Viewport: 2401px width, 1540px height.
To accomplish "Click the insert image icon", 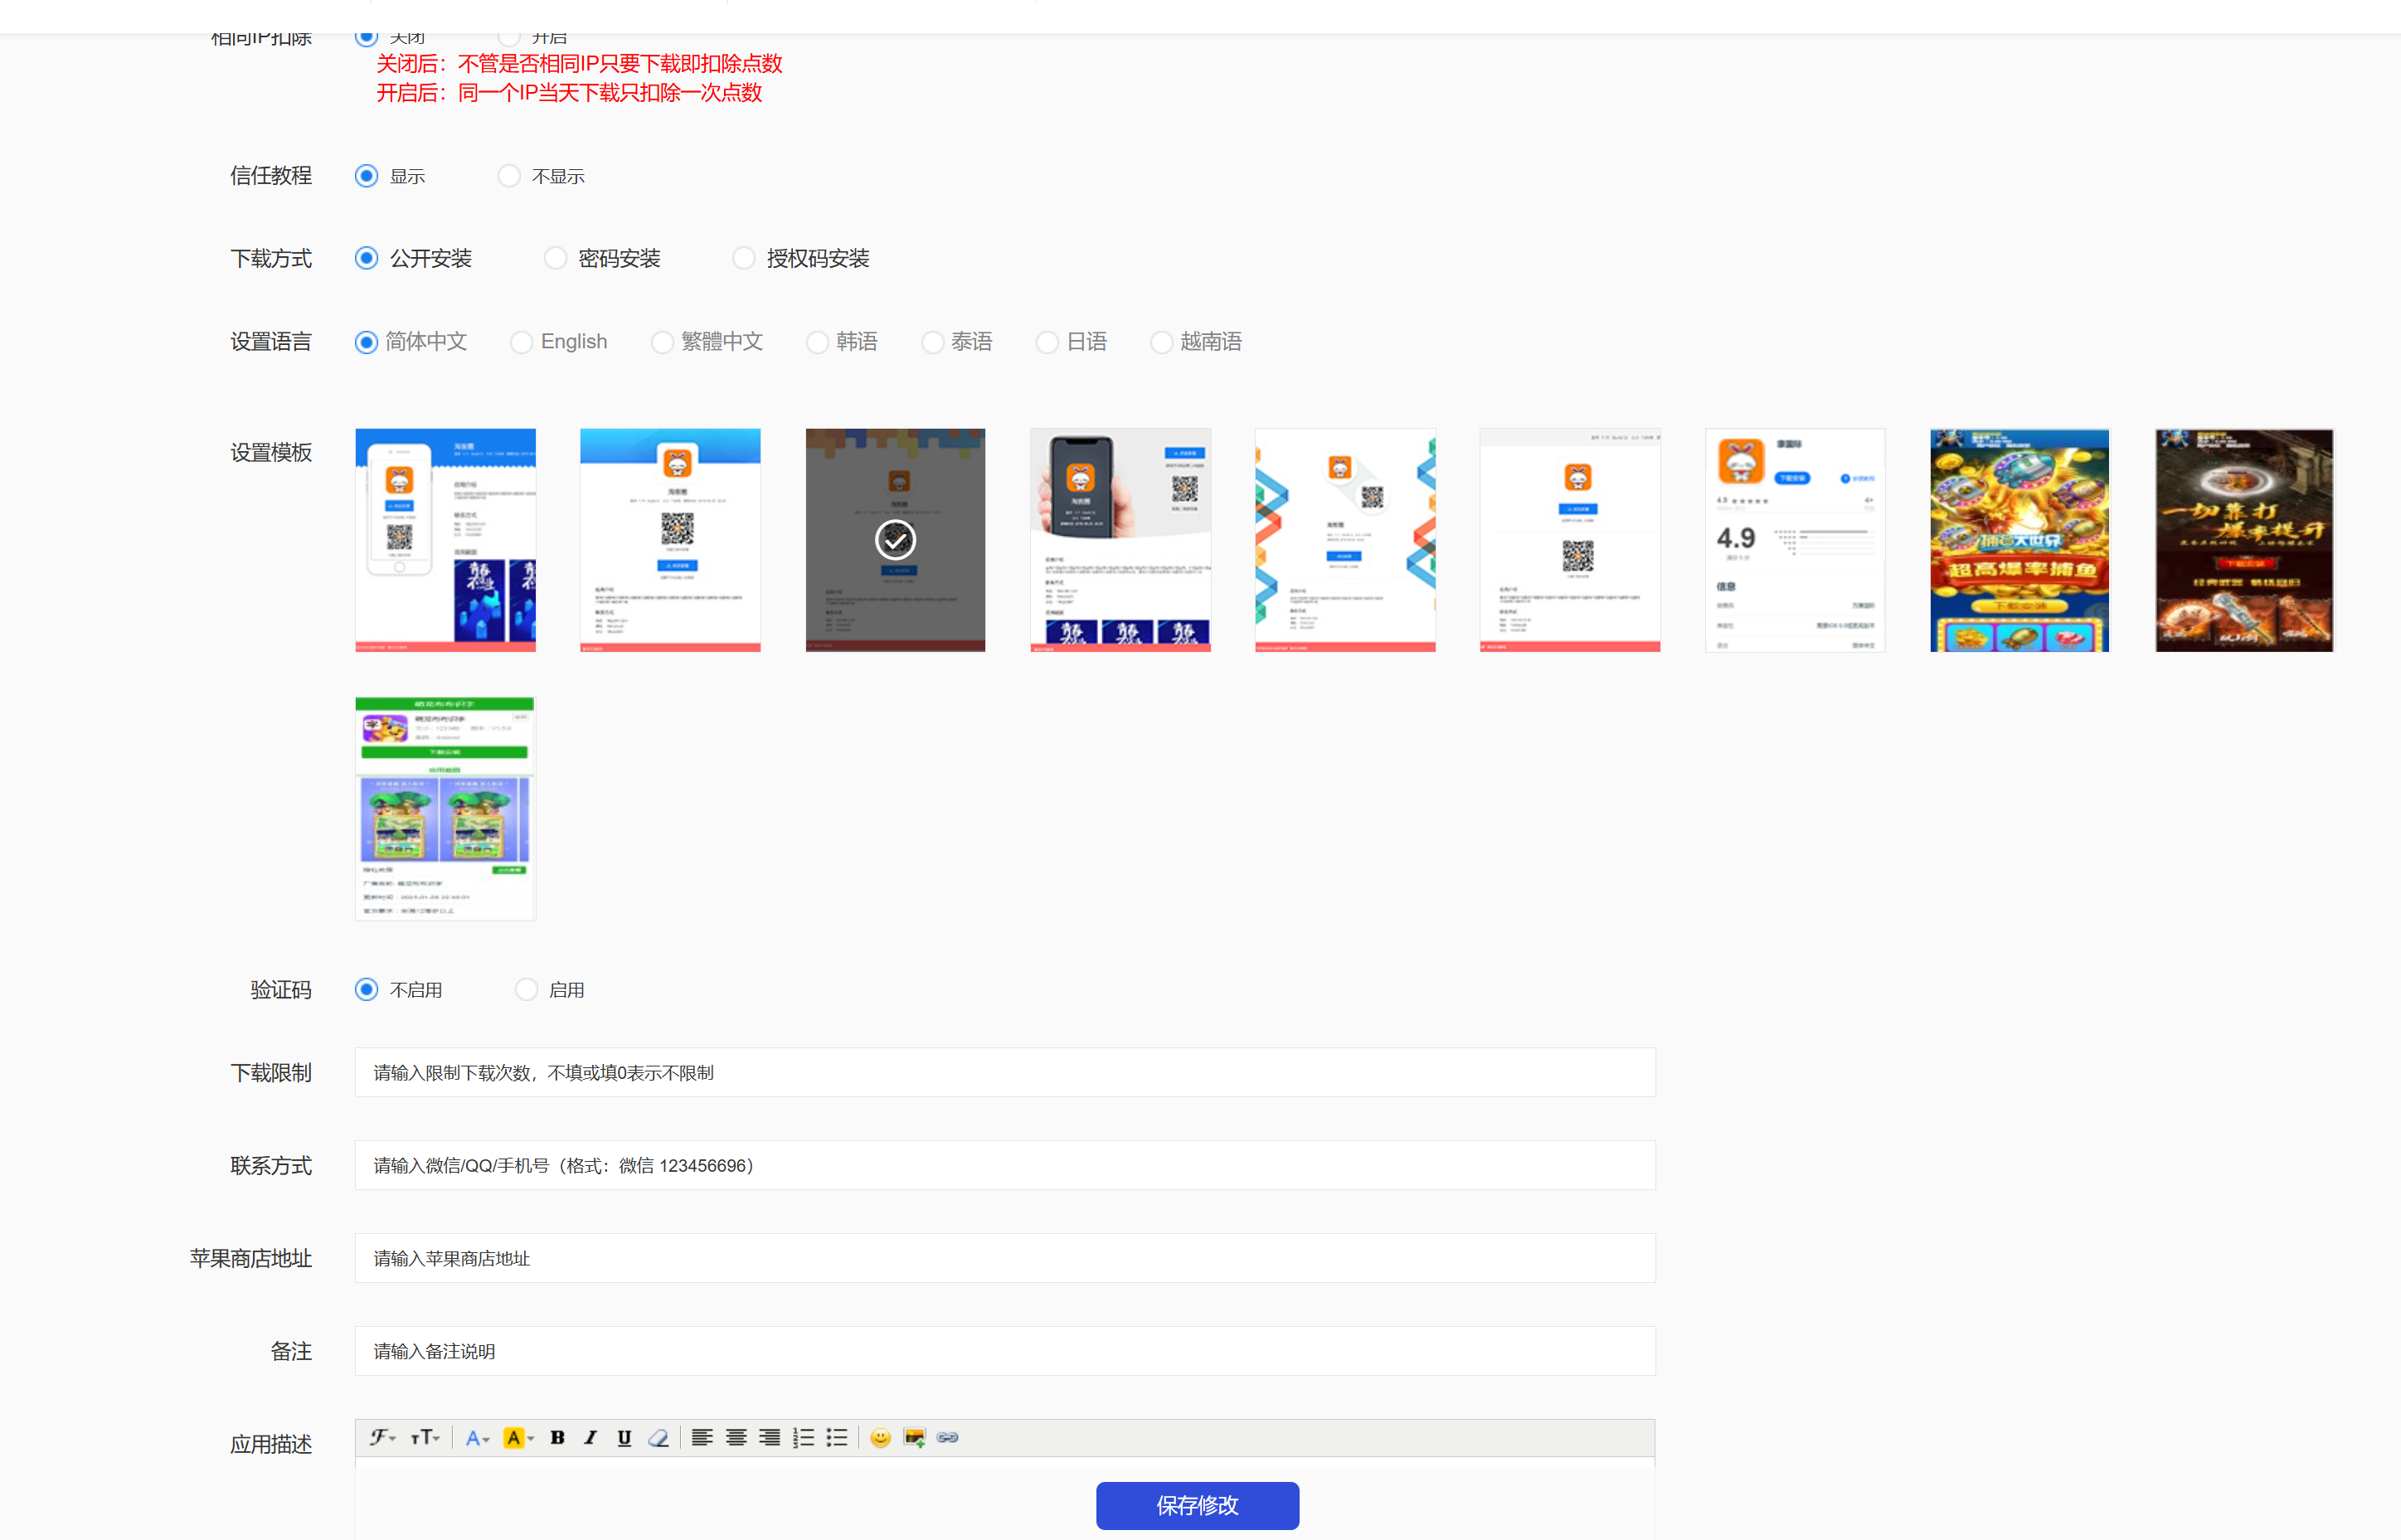I will 914,1438.
